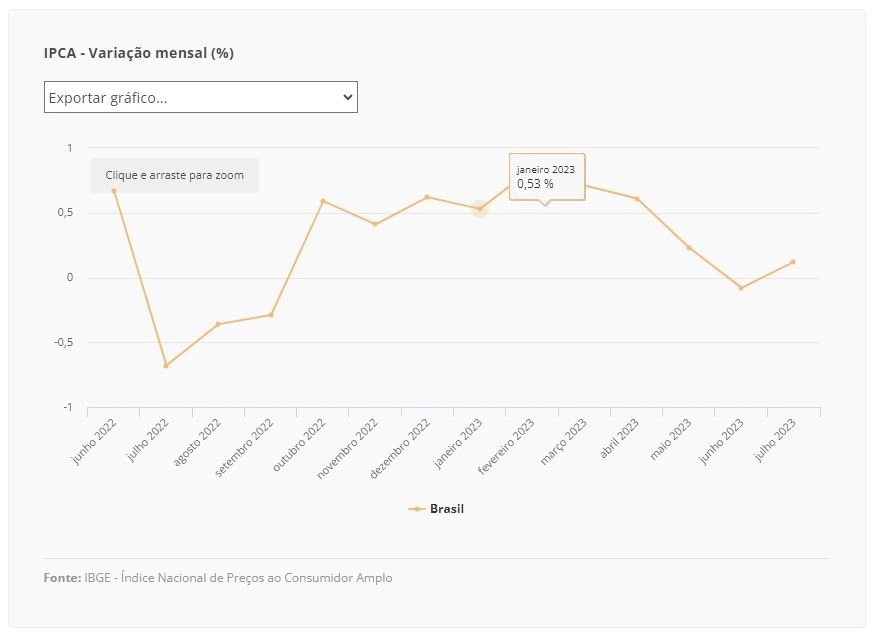Select the outubro 2022 data point
This screenshot has width=874, height=634.
(323, 201)
